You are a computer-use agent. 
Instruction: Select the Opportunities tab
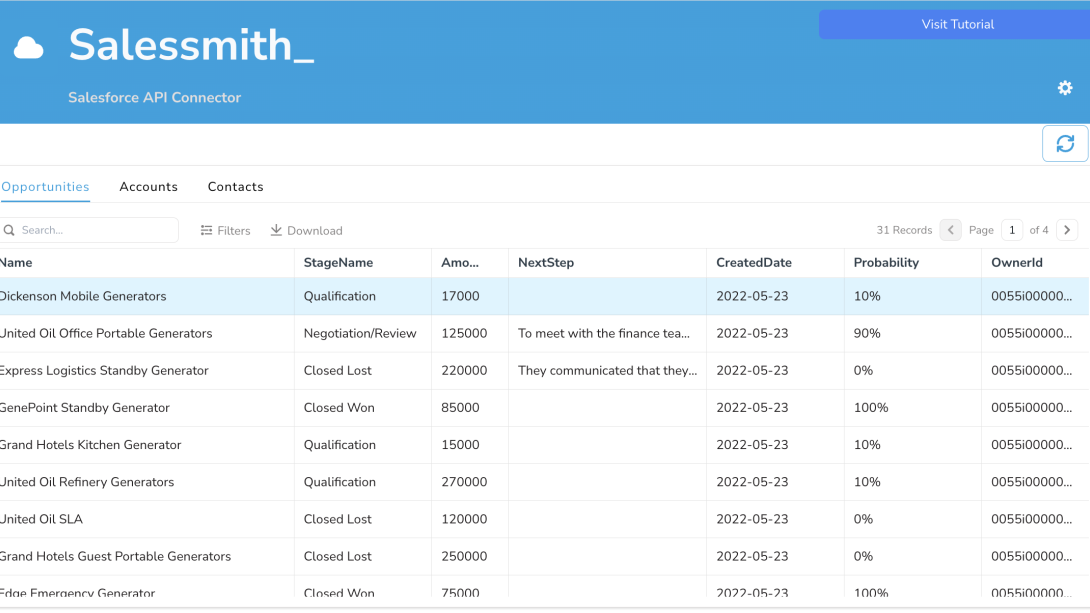[x=44, y=187]
